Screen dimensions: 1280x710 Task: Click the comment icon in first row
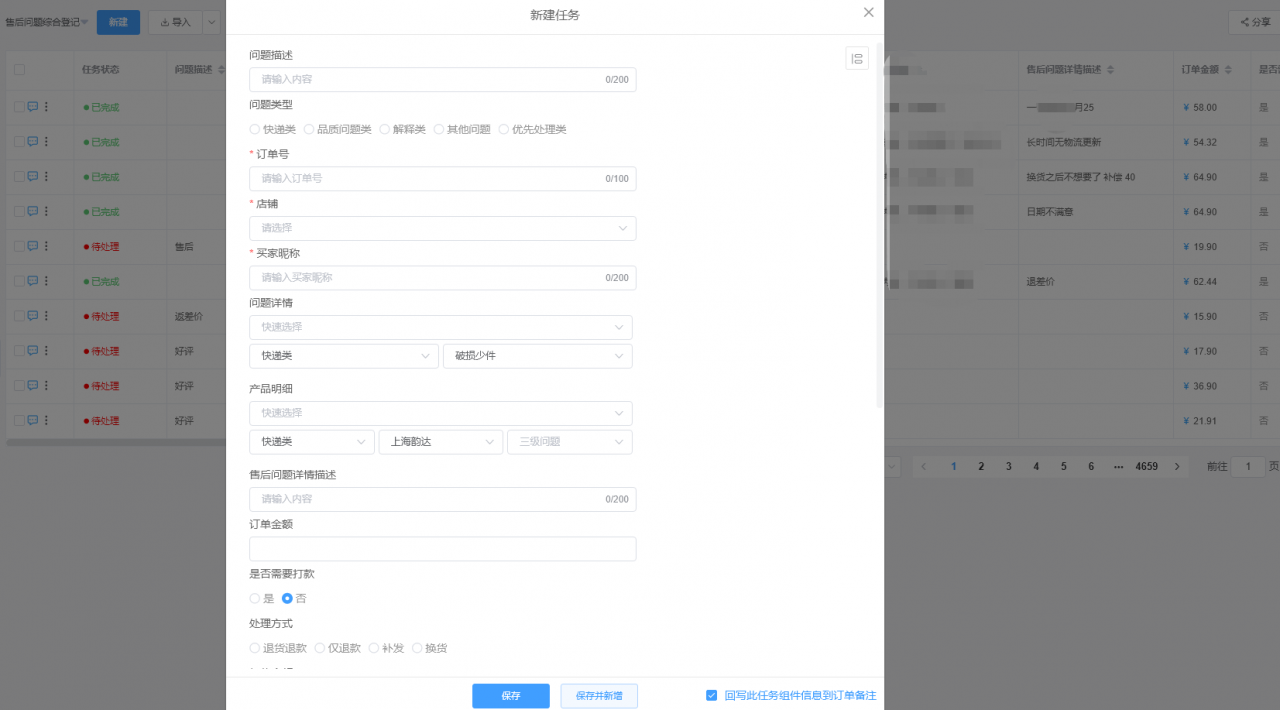(32, 107)
